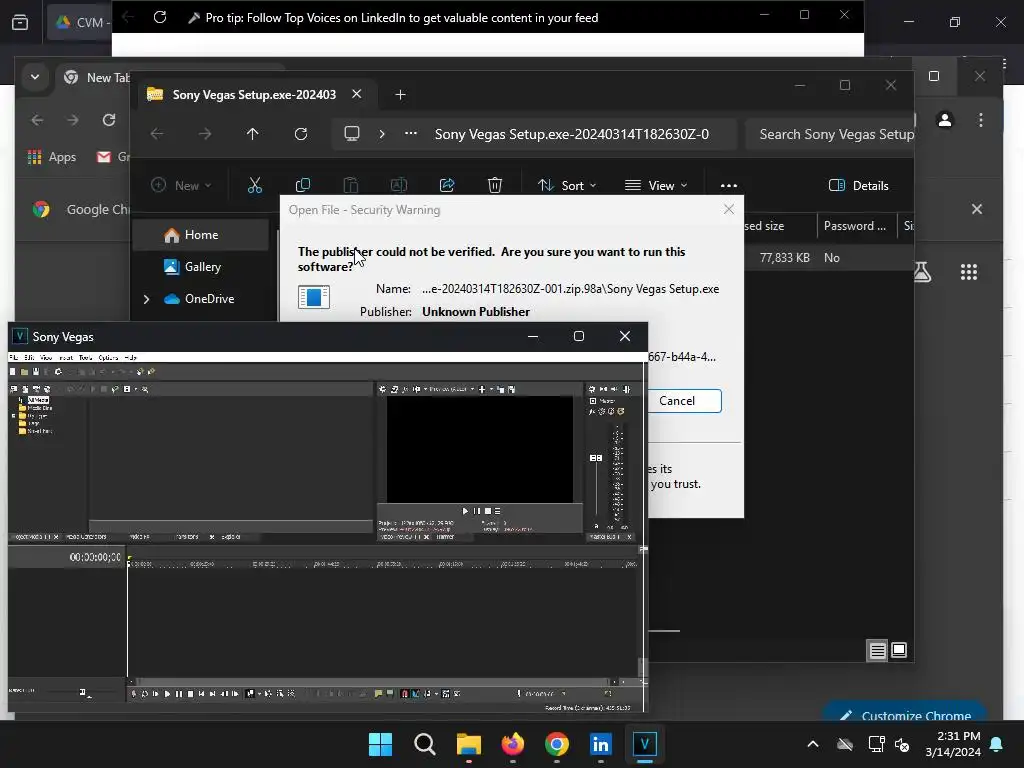The height and width of the screenshot is (768, 1024).
Task: Open the Windows Start menu
Action: (380, 744)
